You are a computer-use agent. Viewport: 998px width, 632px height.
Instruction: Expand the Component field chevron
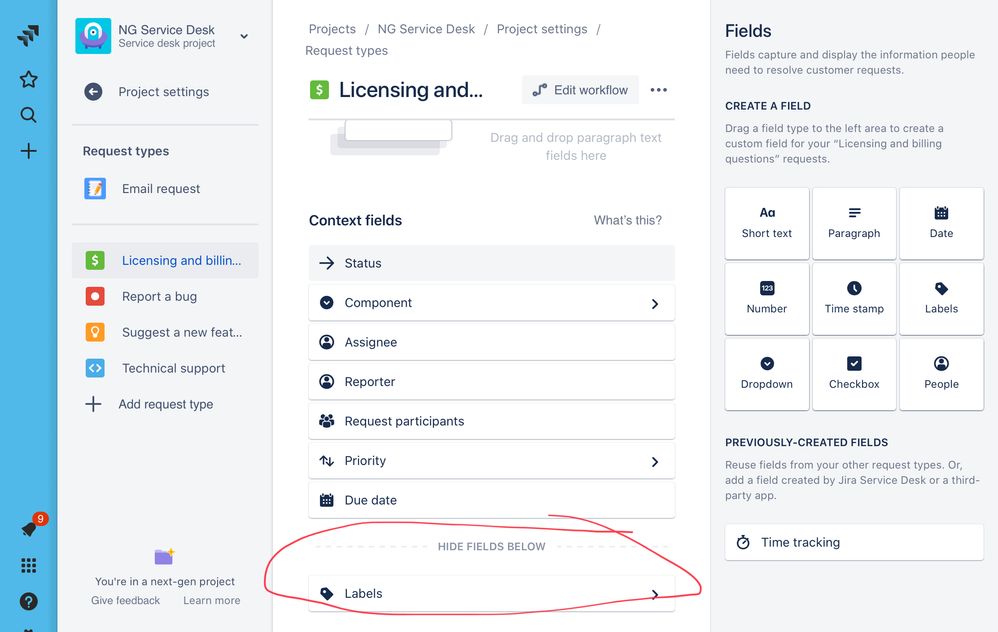[654, 304]
